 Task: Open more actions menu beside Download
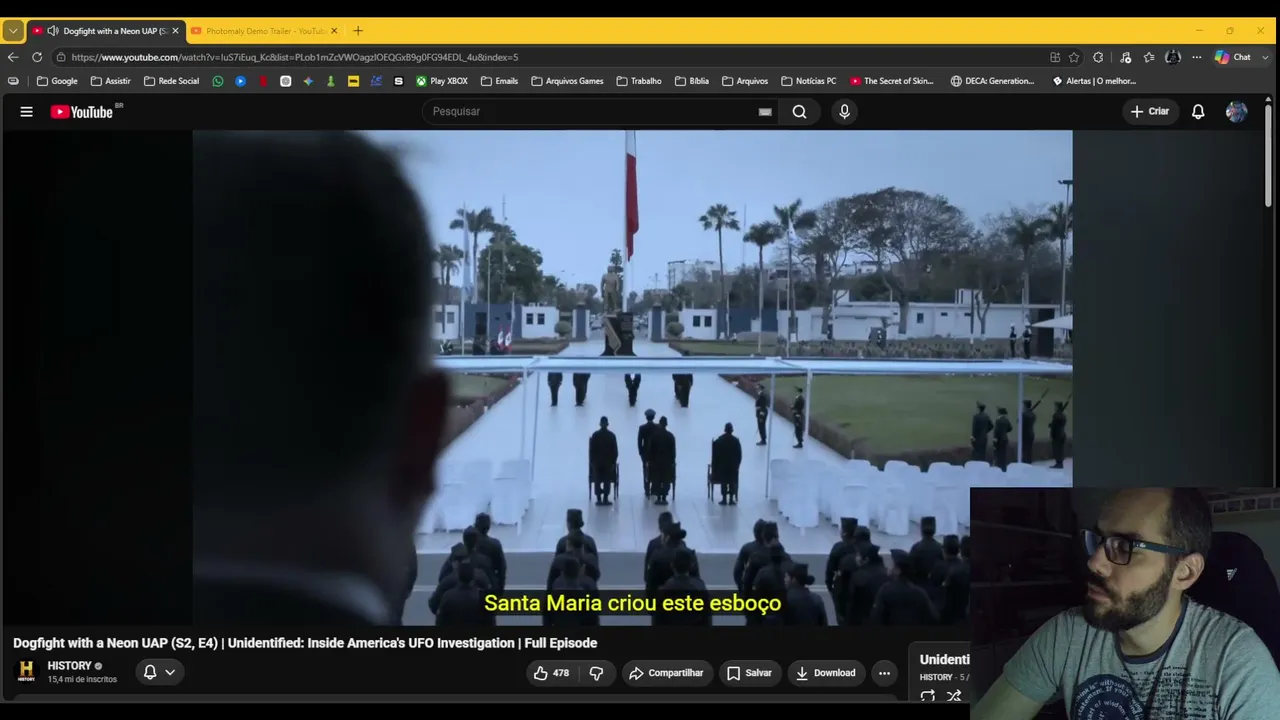coord(884,673)
